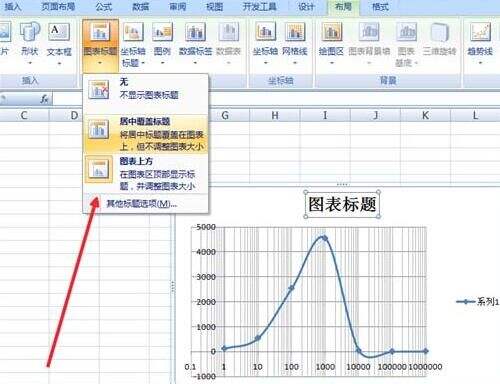Viewport: 500px width, 384px height.
Task: Click the 数据表 (Data Table) icon
Action: pyautogui.click(x=229, y=31)
